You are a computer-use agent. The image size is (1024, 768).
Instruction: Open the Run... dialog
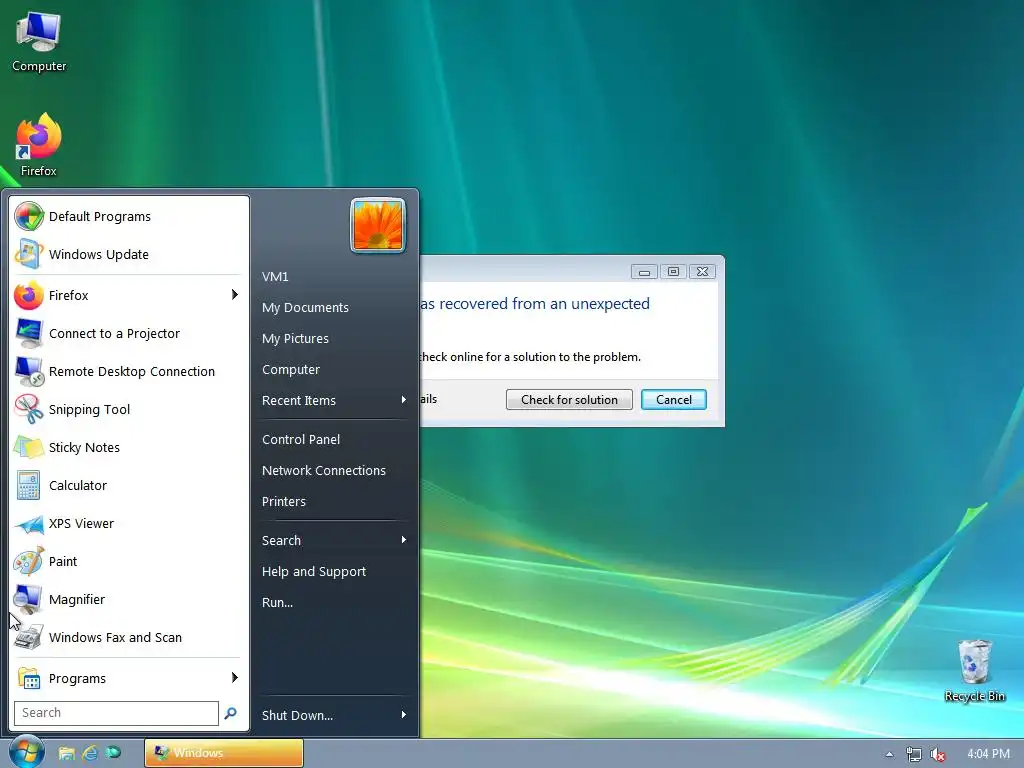(277, 603)
